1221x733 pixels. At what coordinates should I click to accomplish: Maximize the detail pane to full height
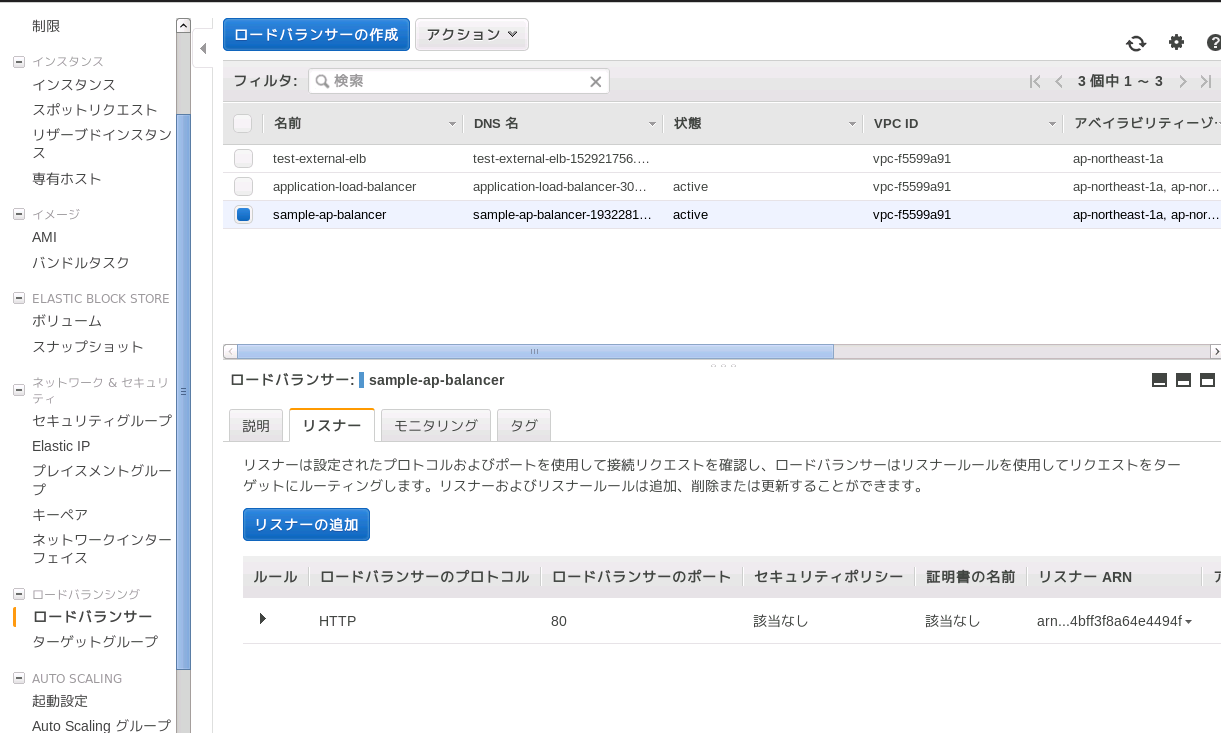click(x=1207, y=380)
